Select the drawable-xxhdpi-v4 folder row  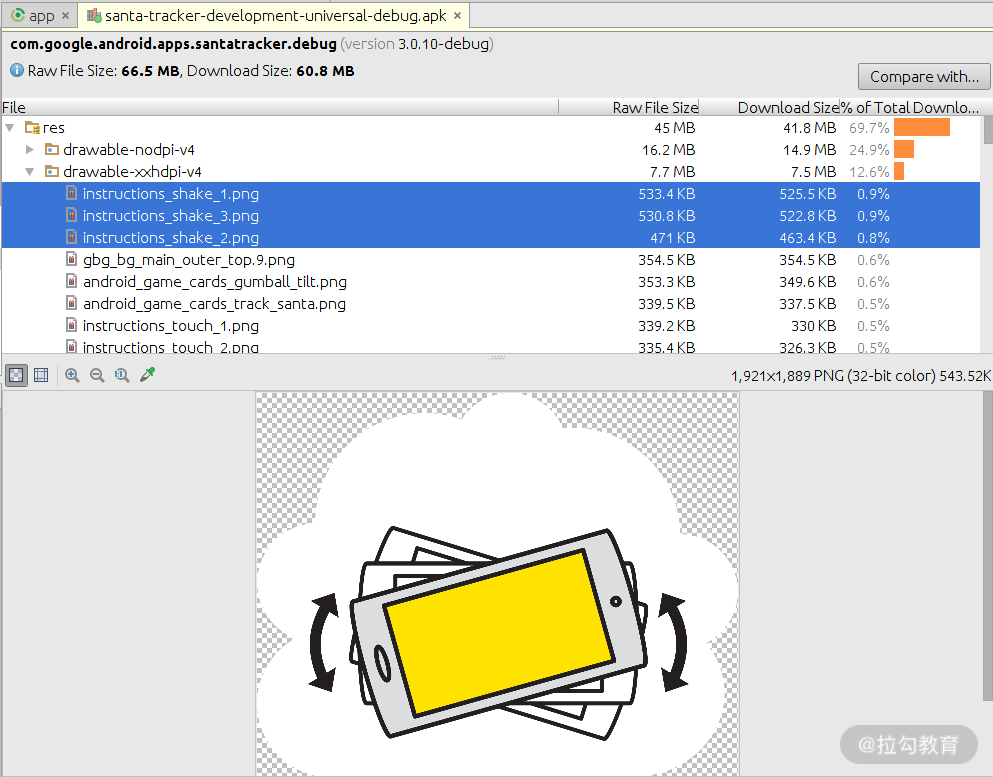click(x=491, y=172)
